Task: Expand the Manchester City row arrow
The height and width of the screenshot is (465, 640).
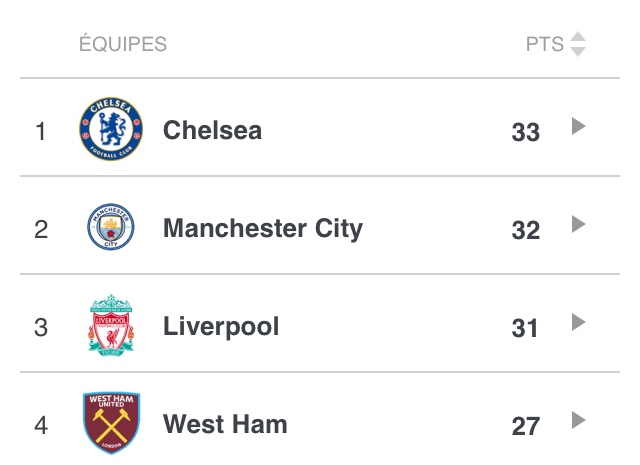Action: [577, 225]
